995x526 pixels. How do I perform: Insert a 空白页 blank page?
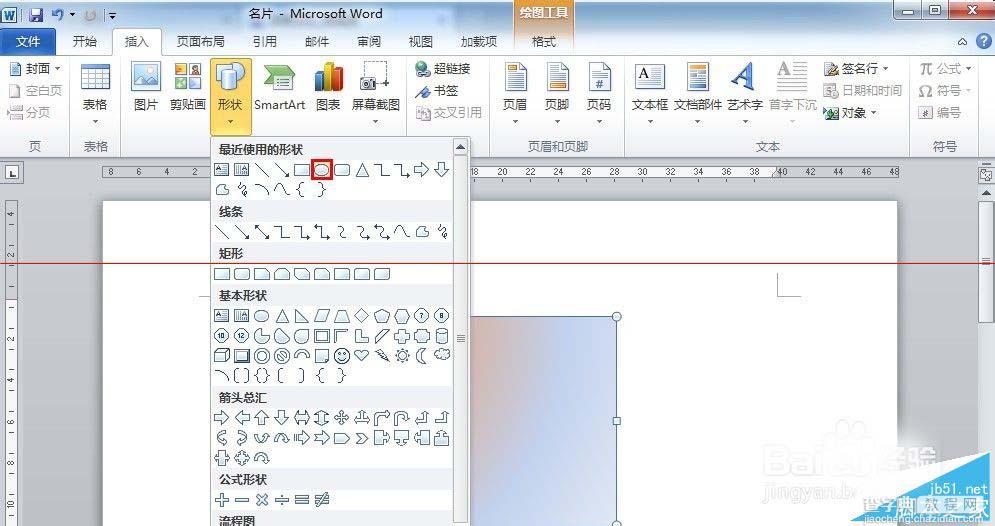point(36,91)
